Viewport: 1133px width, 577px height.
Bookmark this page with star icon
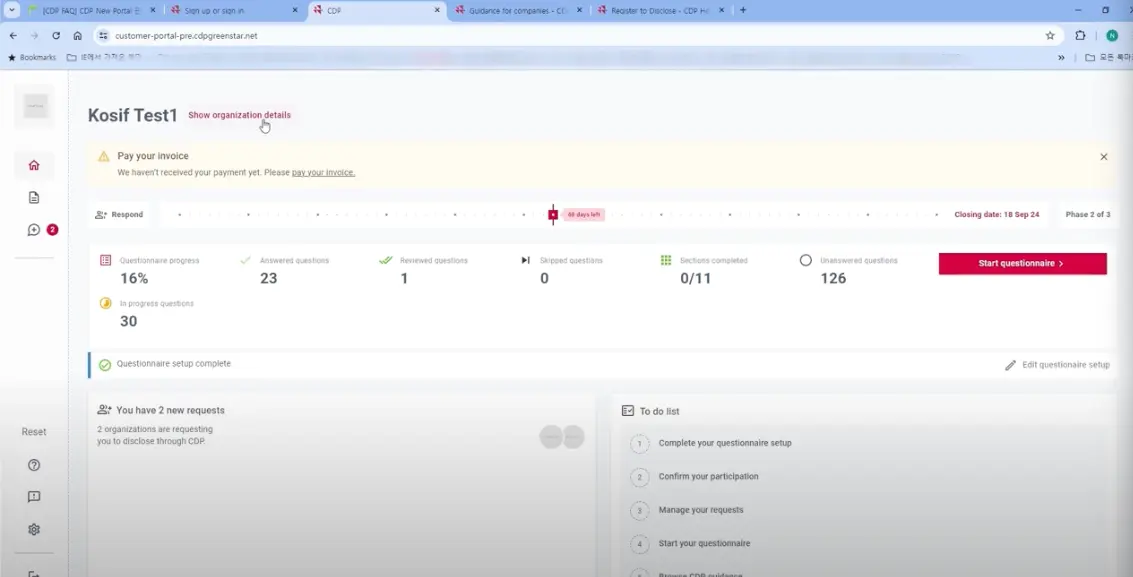1050,35
